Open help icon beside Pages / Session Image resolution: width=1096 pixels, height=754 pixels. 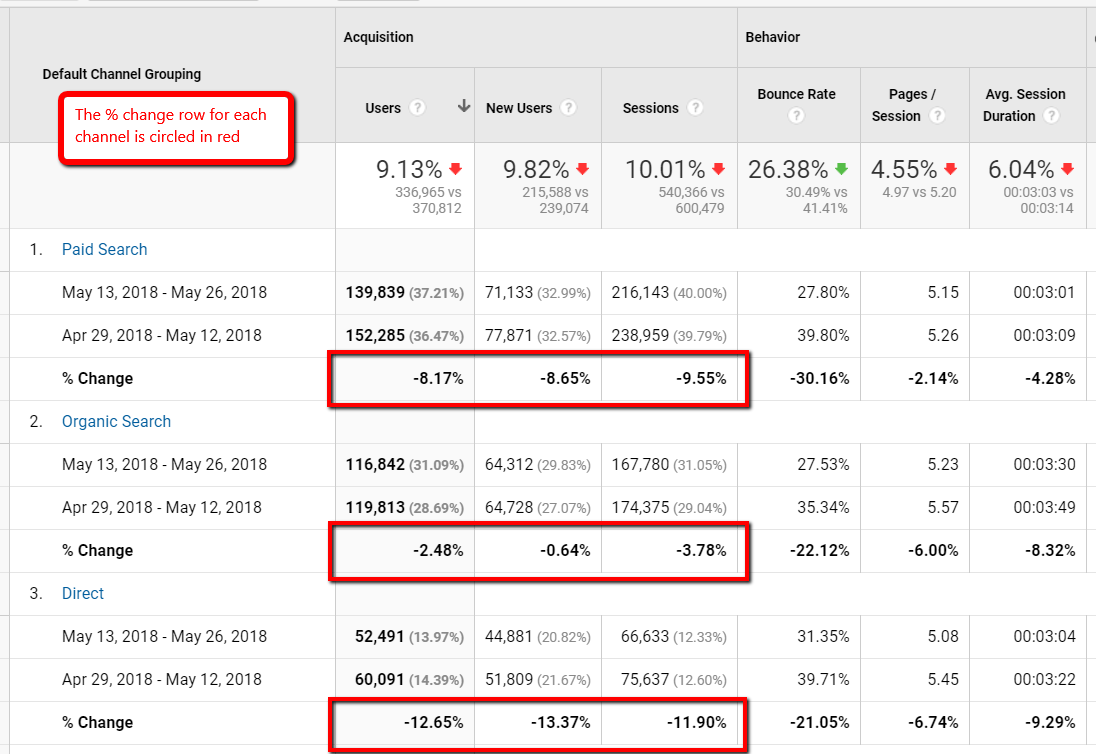click(x=937, y=116)
